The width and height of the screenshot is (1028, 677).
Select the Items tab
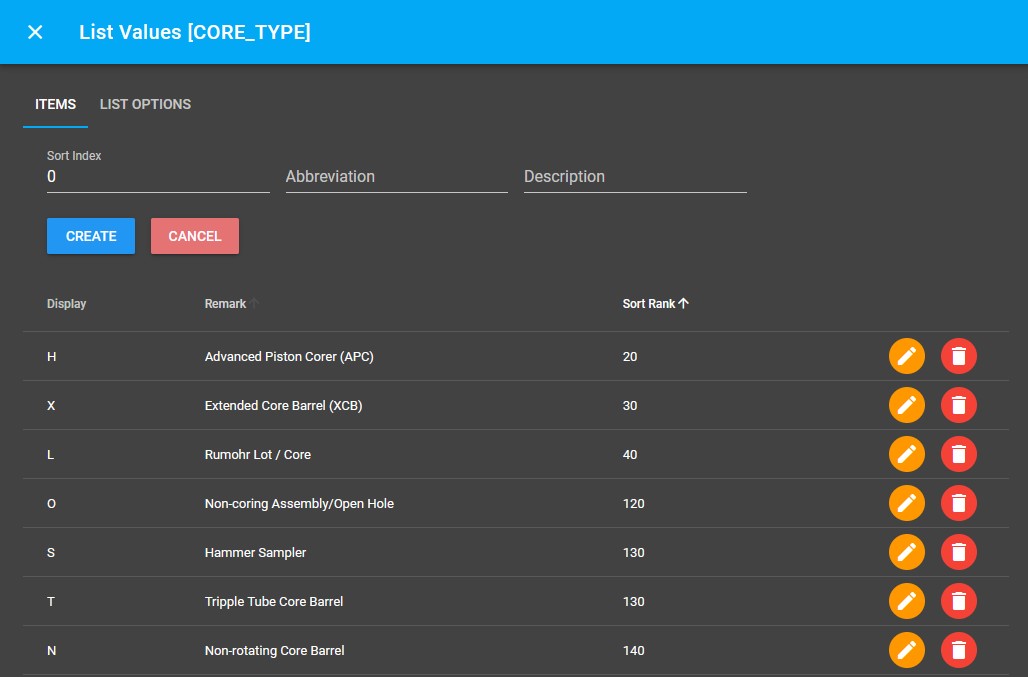55,104
